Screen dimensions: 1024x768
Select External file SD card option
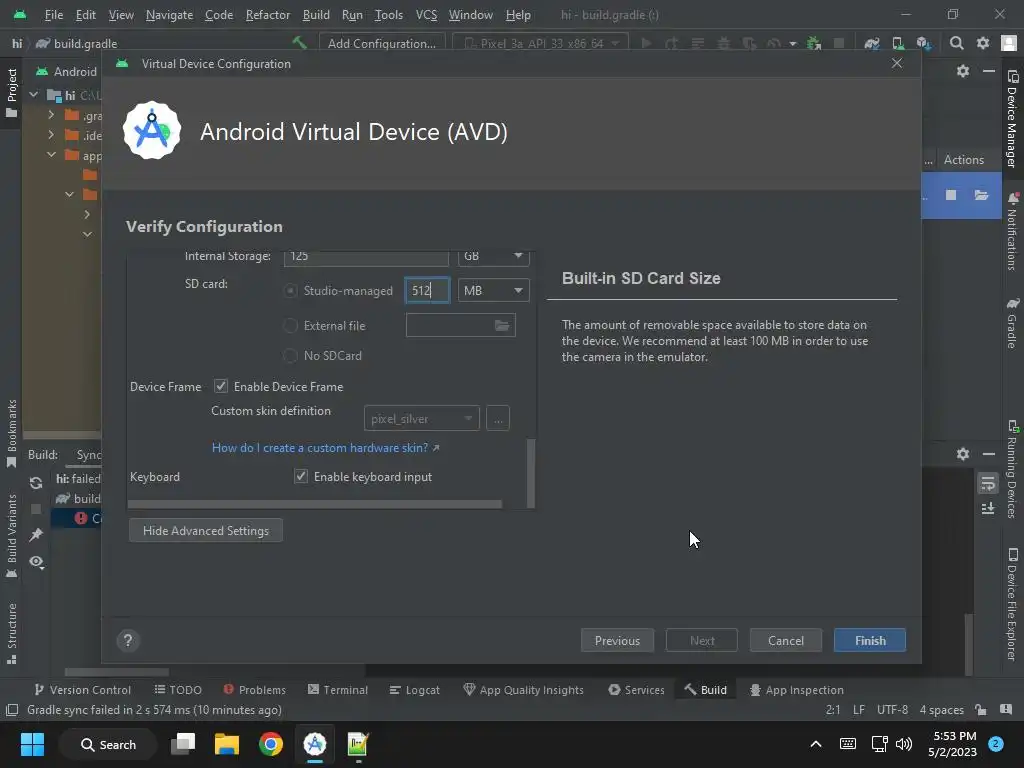[290, 325]
